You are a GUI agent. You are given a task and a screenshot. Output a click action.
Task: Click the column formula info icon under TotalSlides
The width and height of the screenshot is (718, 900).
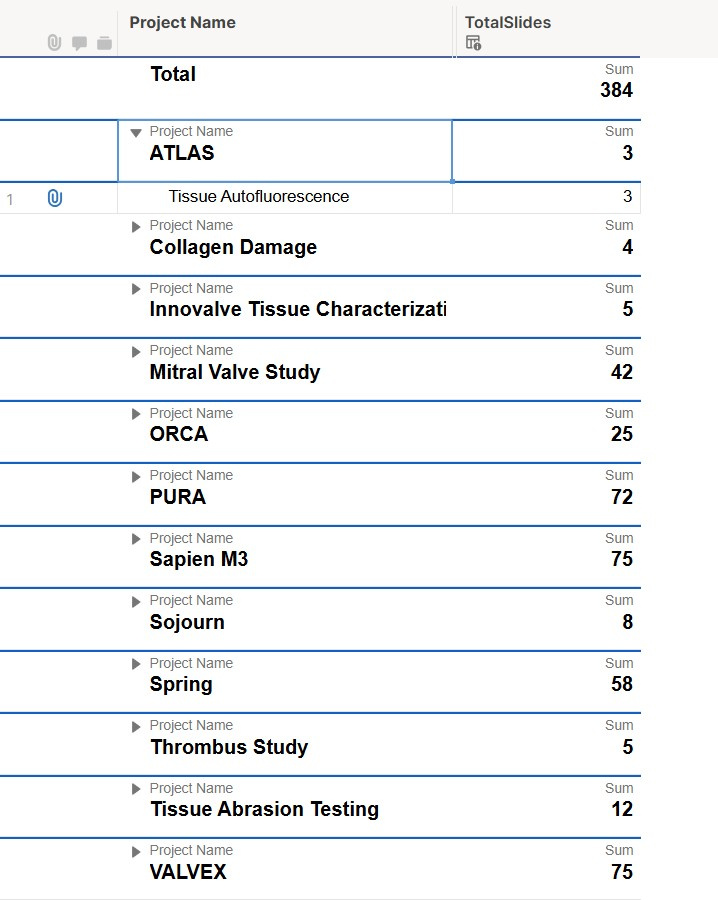pos(474,42)
